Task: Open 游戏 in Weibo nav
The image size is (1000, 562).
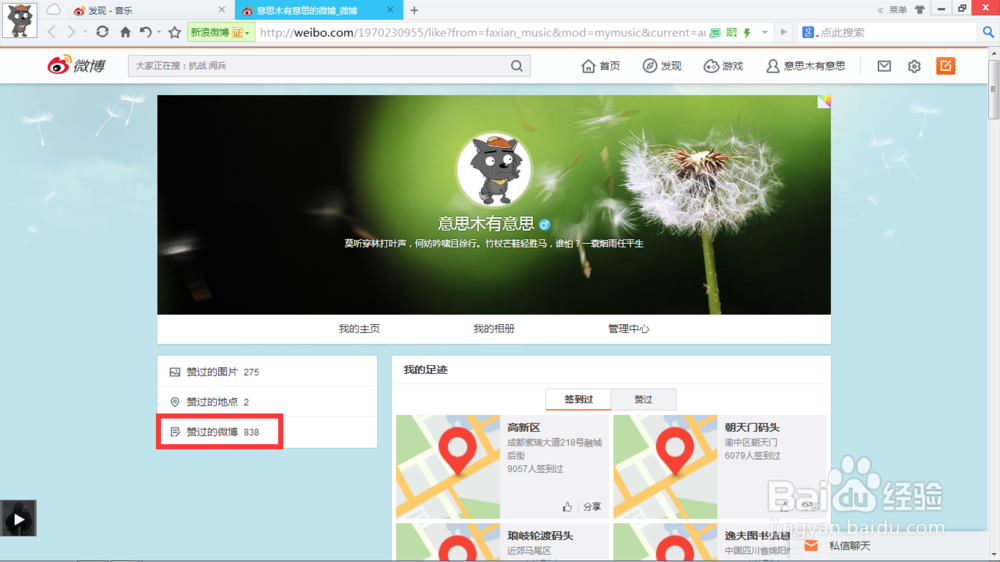Action: pyautogui.click(x=723, y=66)
